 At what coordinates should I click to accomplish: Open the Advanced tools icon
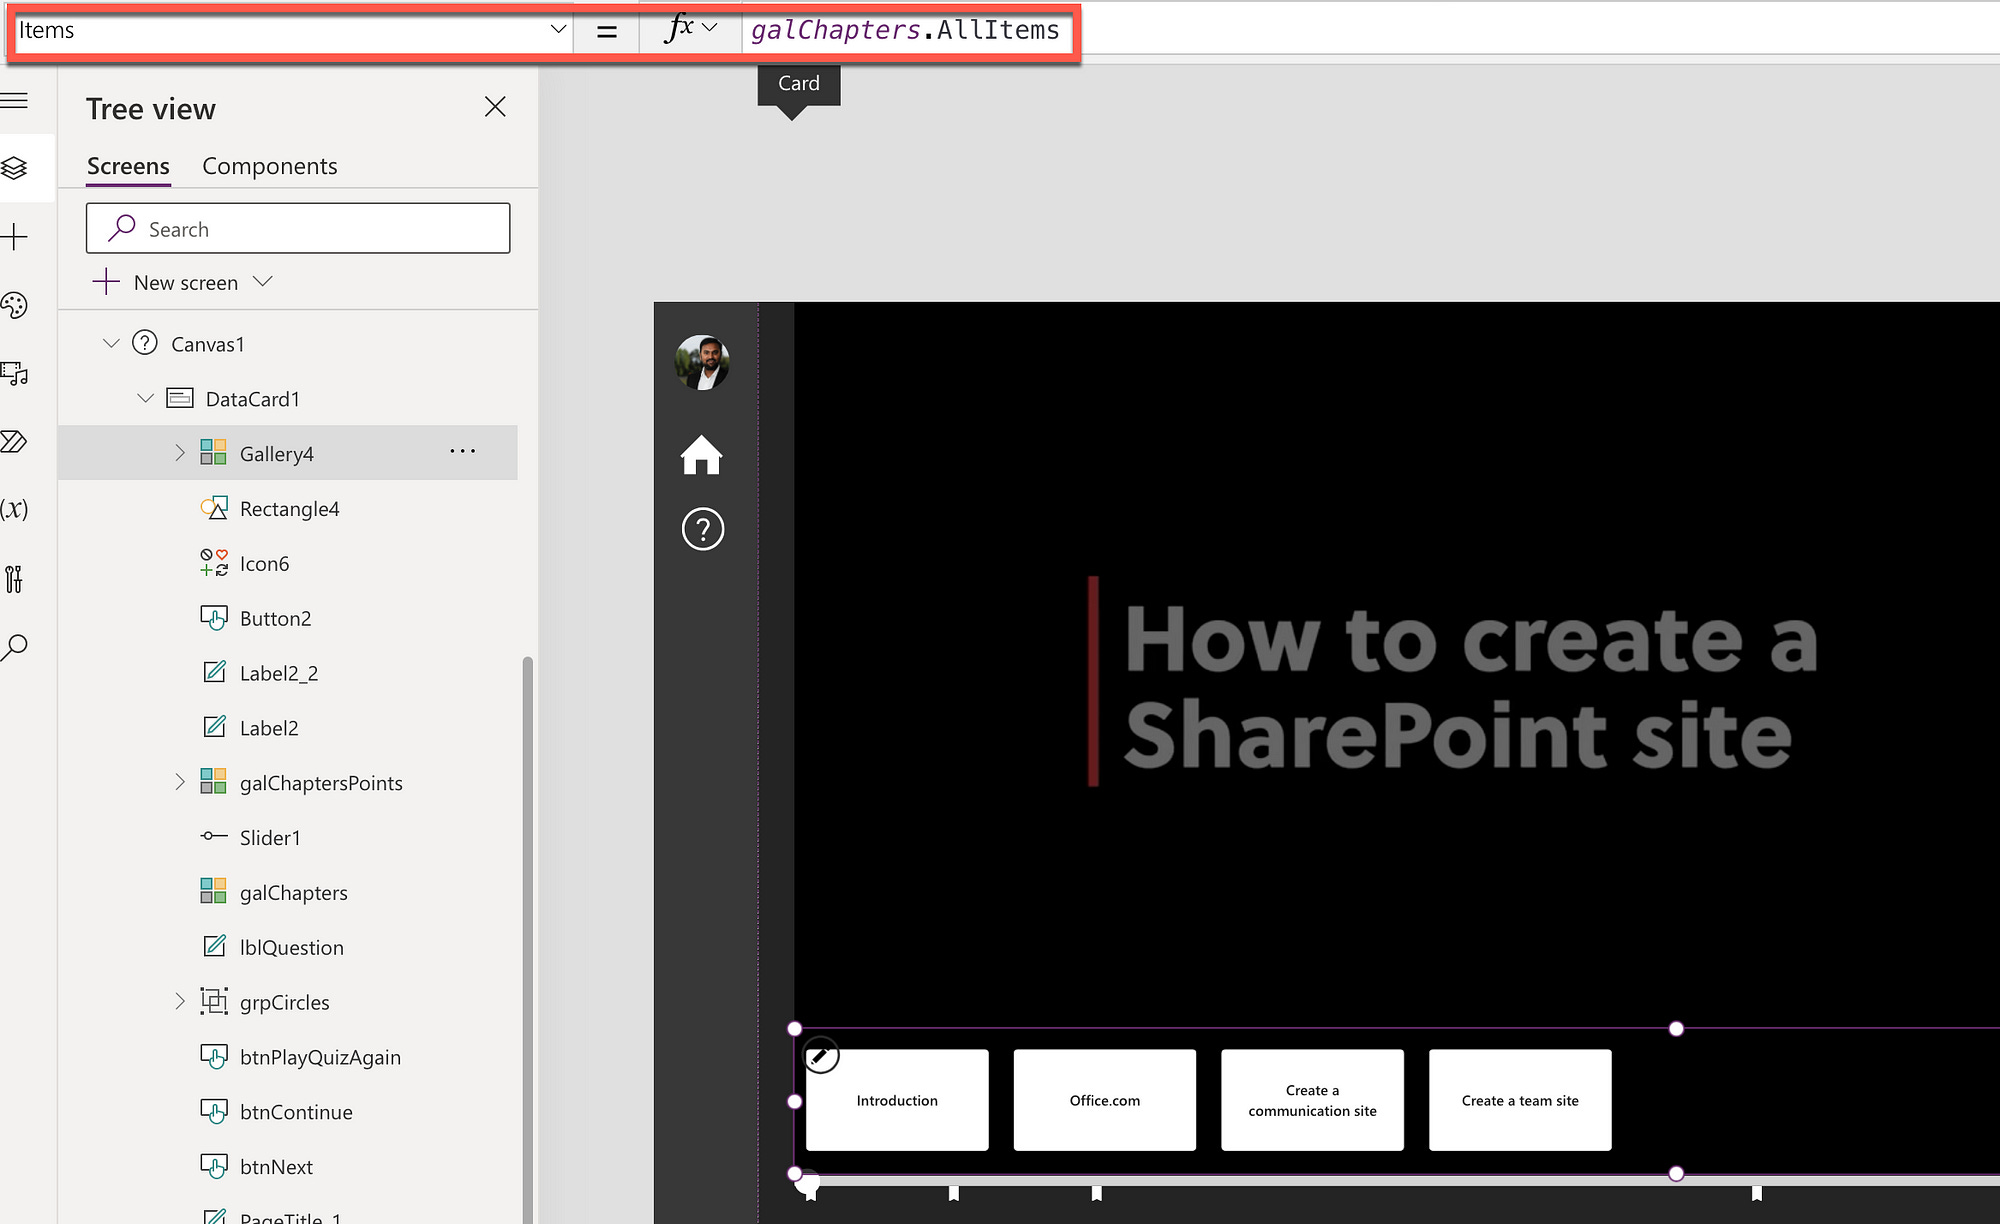click(15, 578)
